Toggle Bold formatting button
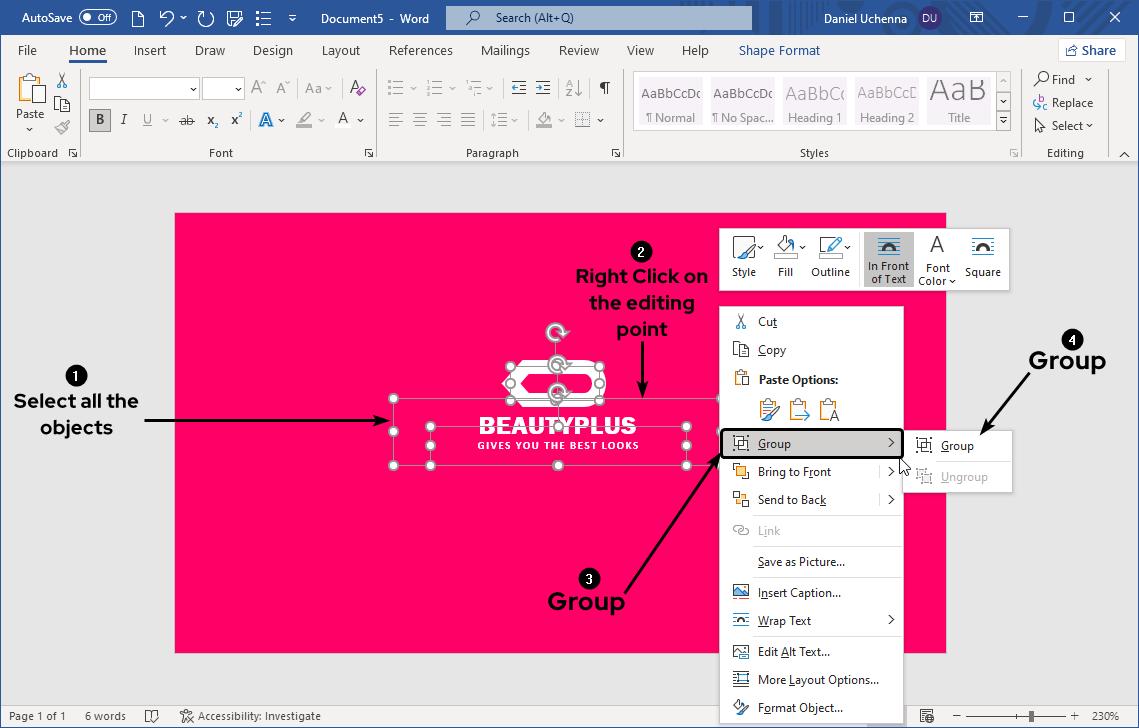 99,120
